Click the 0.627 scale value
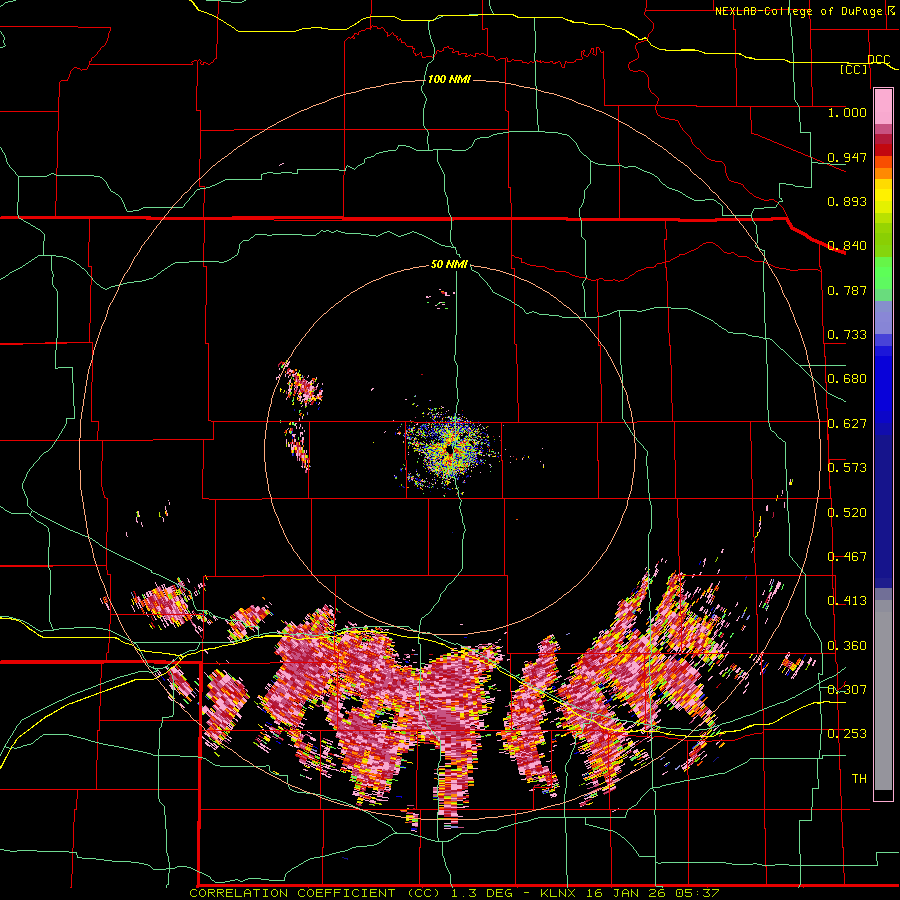Screen dimensions: 900x900 (847, 424)
